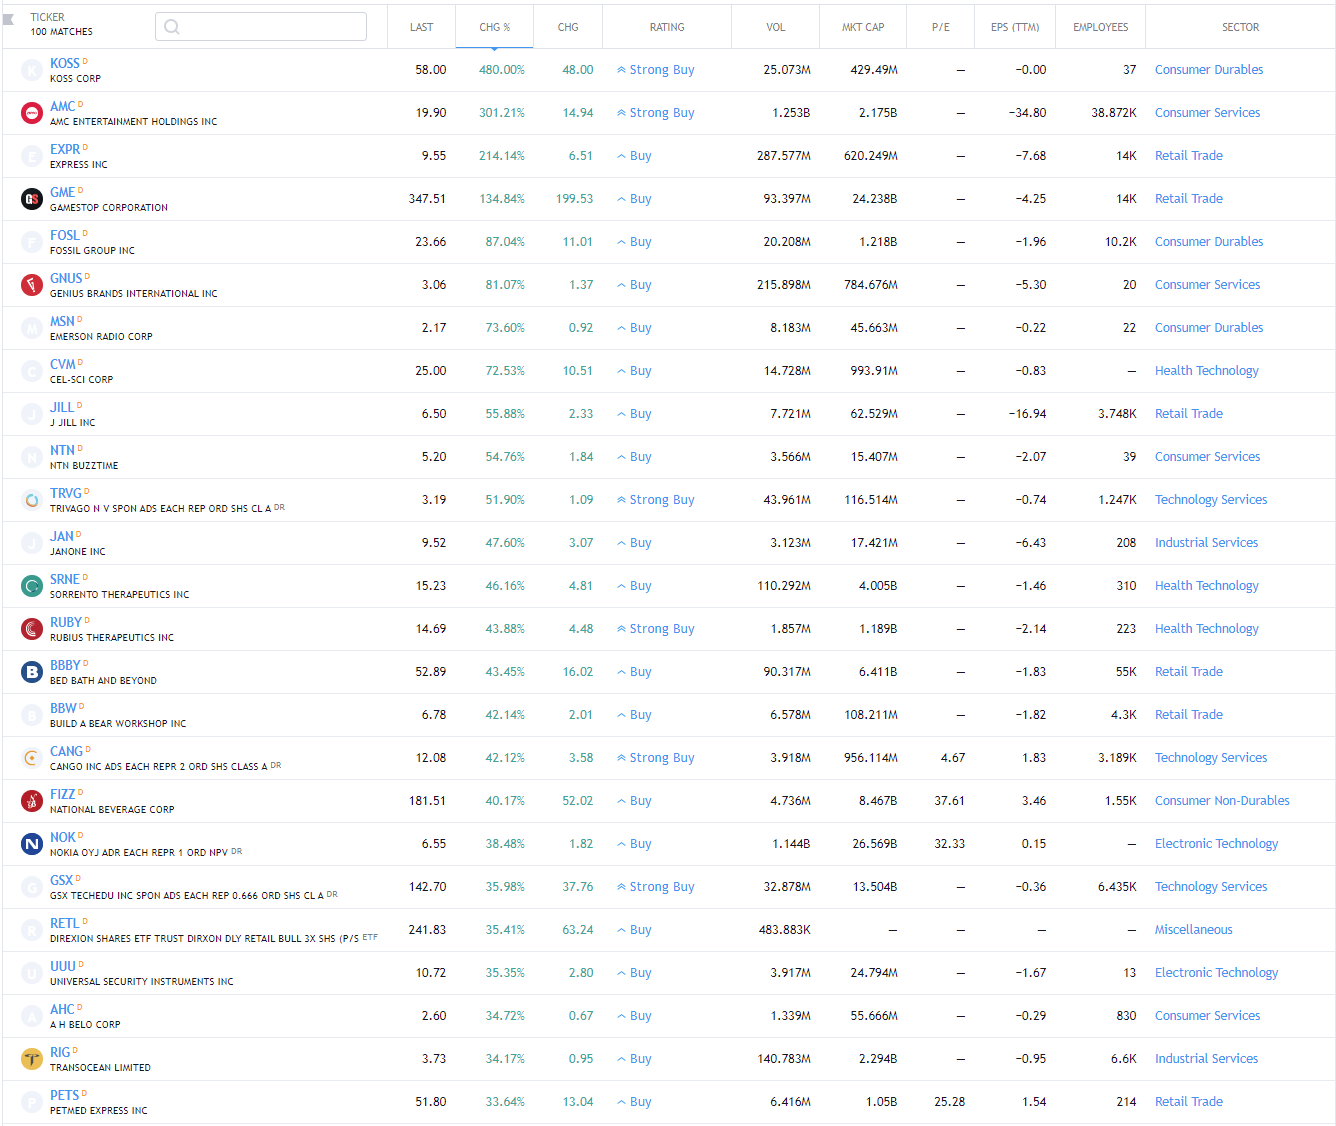
Task: Open the BBBY ticker link
Action: click(65, 665)
